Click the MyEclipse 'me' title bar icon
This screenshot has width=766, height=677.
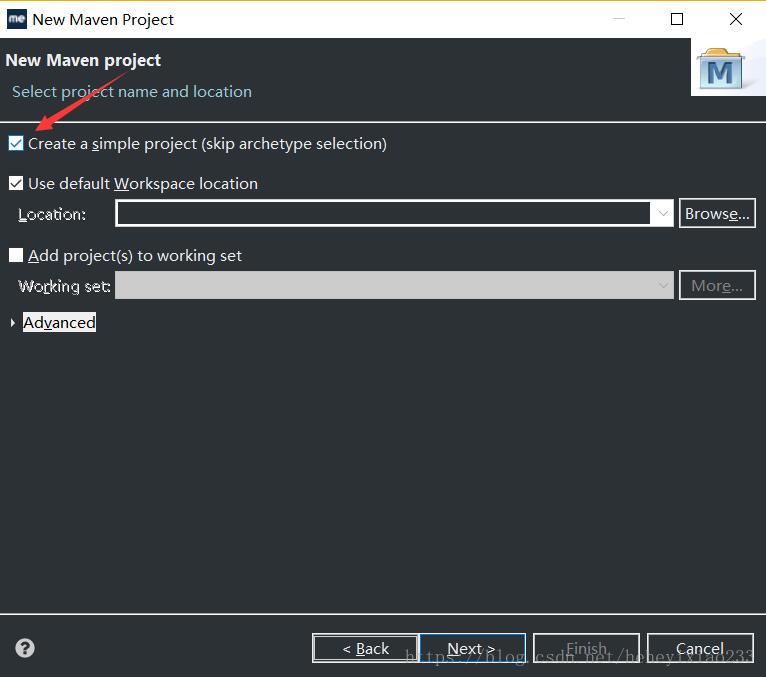[17, 19]
